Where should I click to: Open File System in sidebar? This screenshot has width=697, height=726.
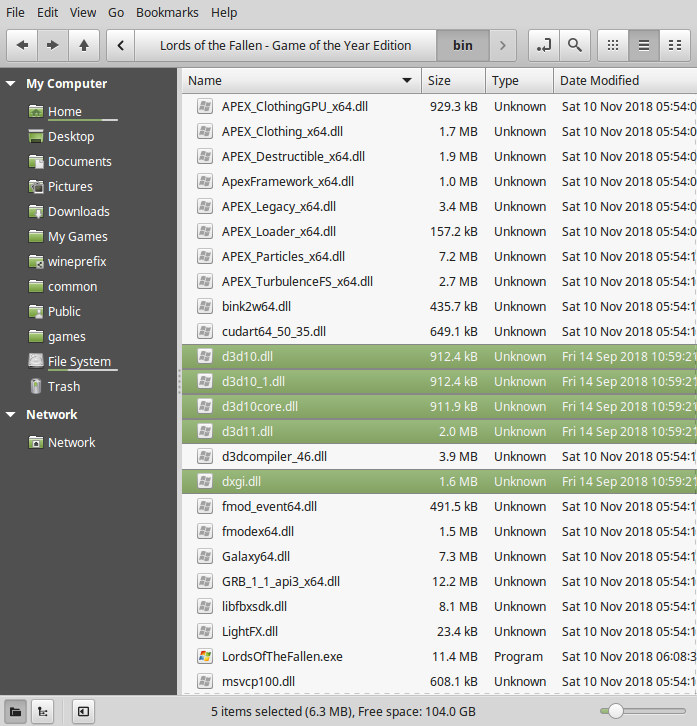[x=79, y=362]
